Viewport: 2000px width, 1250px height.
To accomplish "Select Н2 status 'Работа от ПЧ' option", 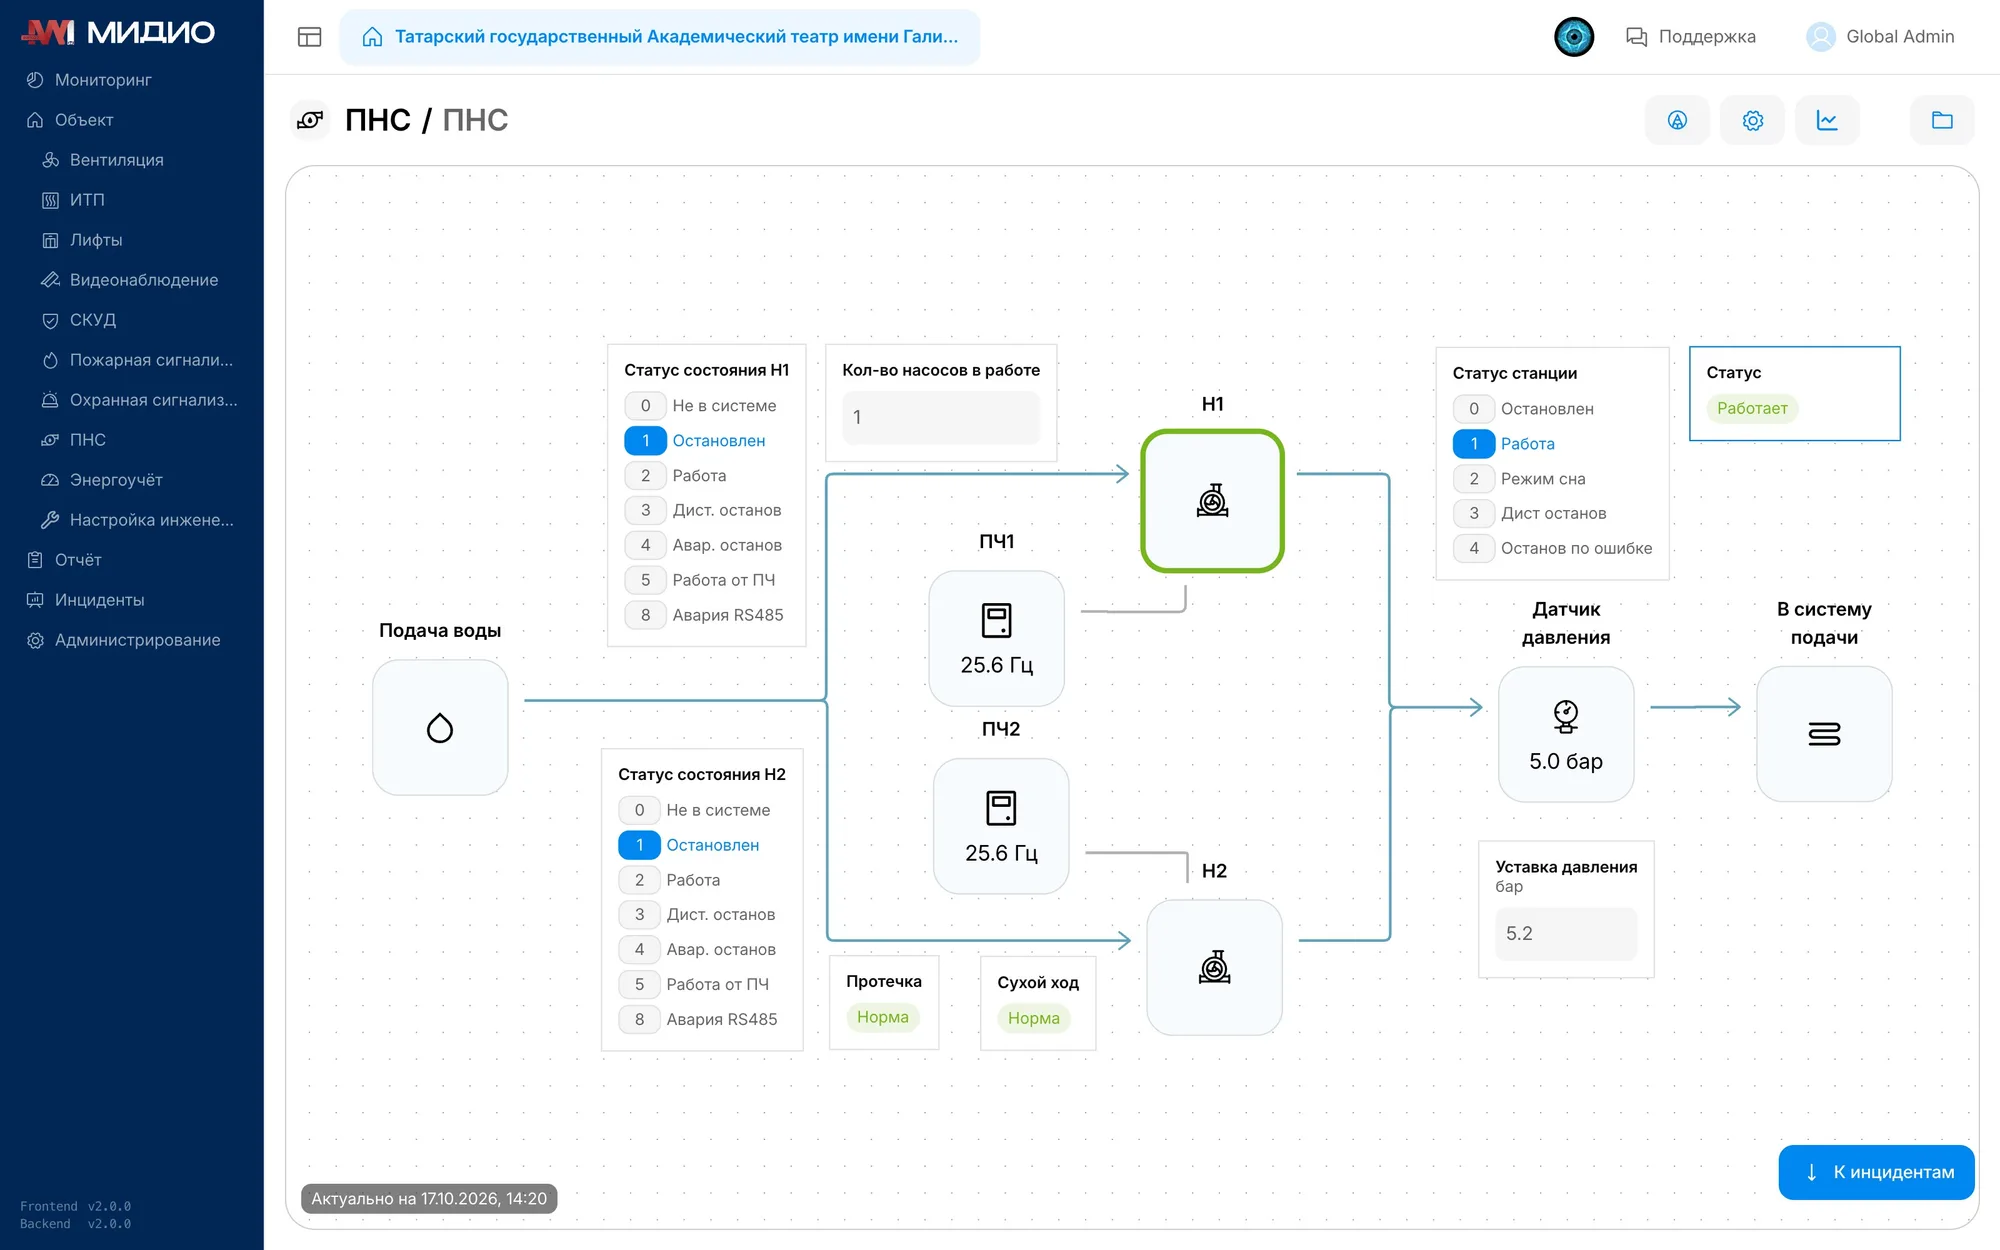I will tap(694, 984).
